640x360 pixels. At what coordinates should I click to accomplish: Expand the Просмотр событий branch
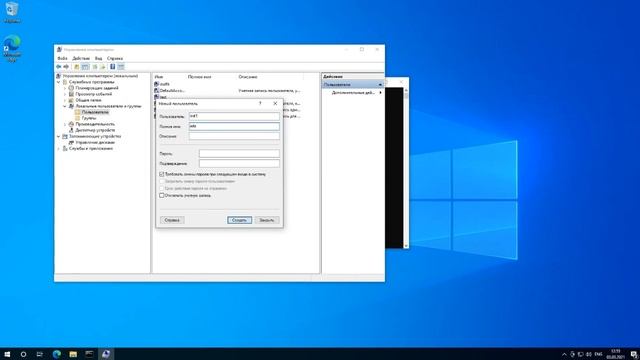pyautogui.click(x=65, y=94)
